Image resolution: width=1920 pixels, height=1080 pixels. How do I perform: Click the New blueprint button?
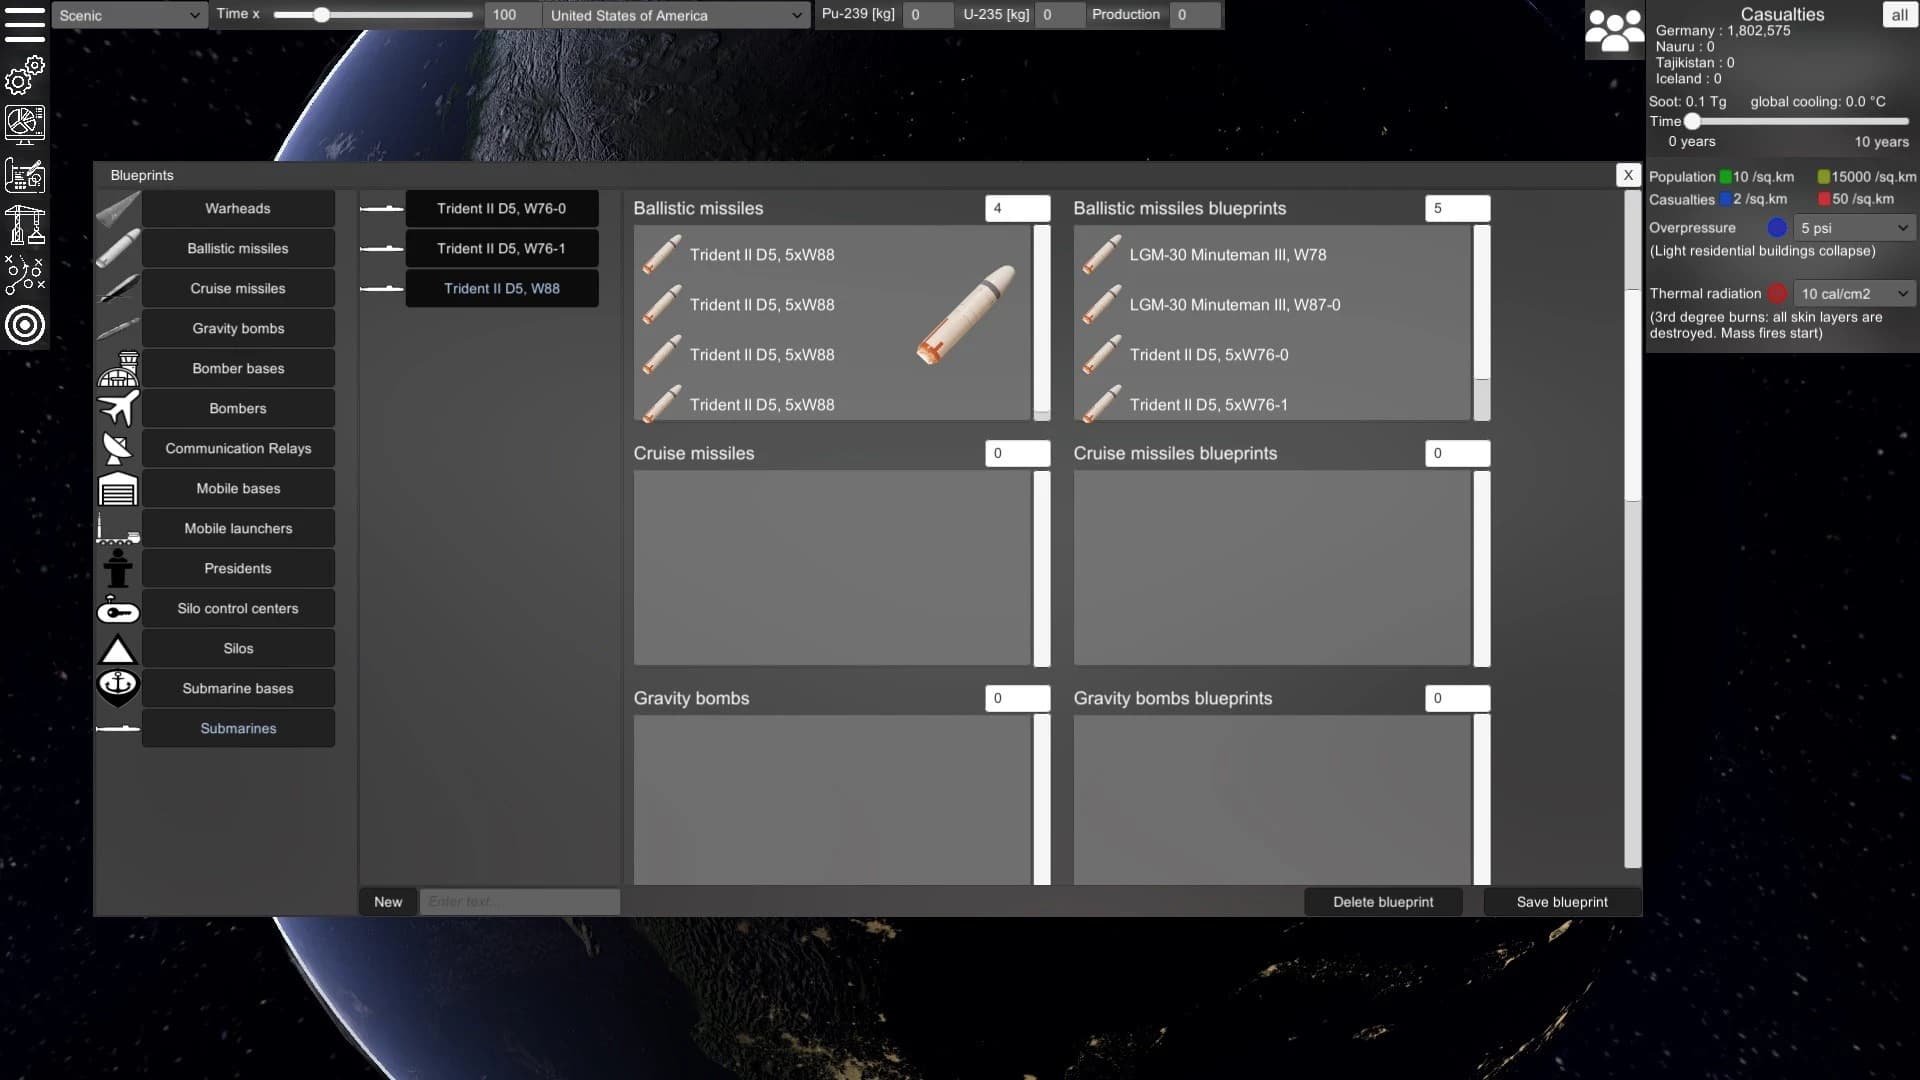[387, 901]
